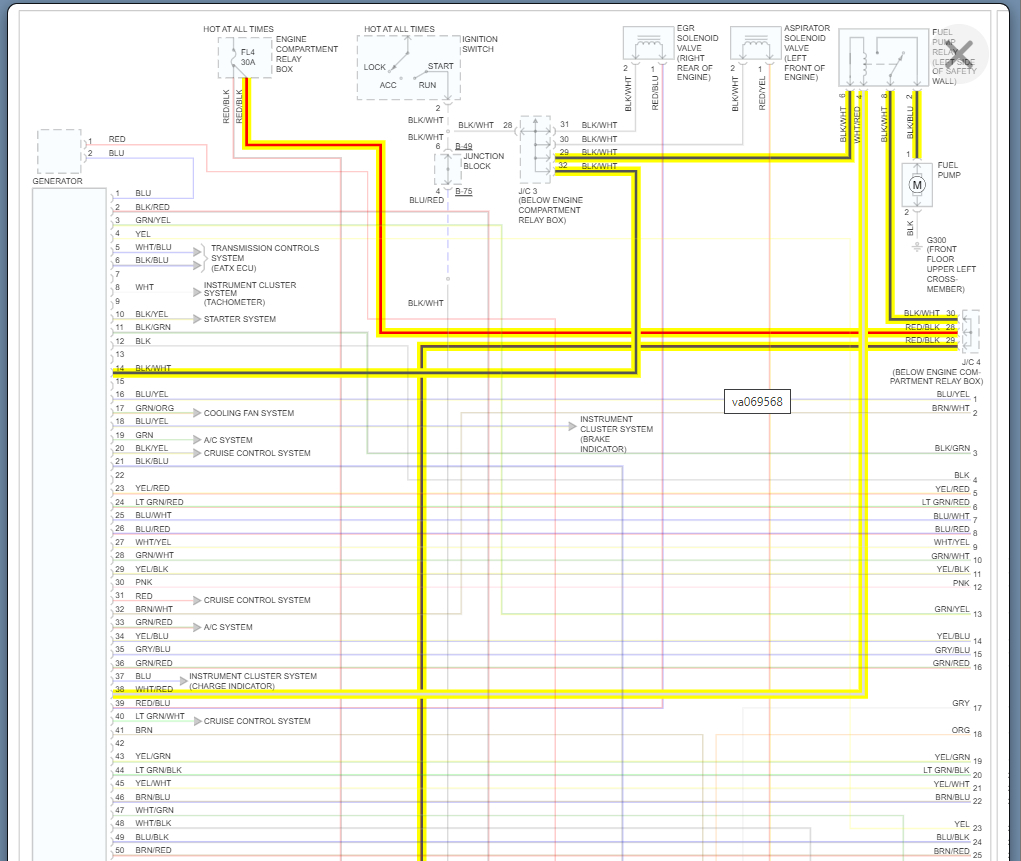The height and width of the screenshot is (861, 1021).
Task: Click A/C System reference beside pin 19 GRN
Action: tap(228, 440)
